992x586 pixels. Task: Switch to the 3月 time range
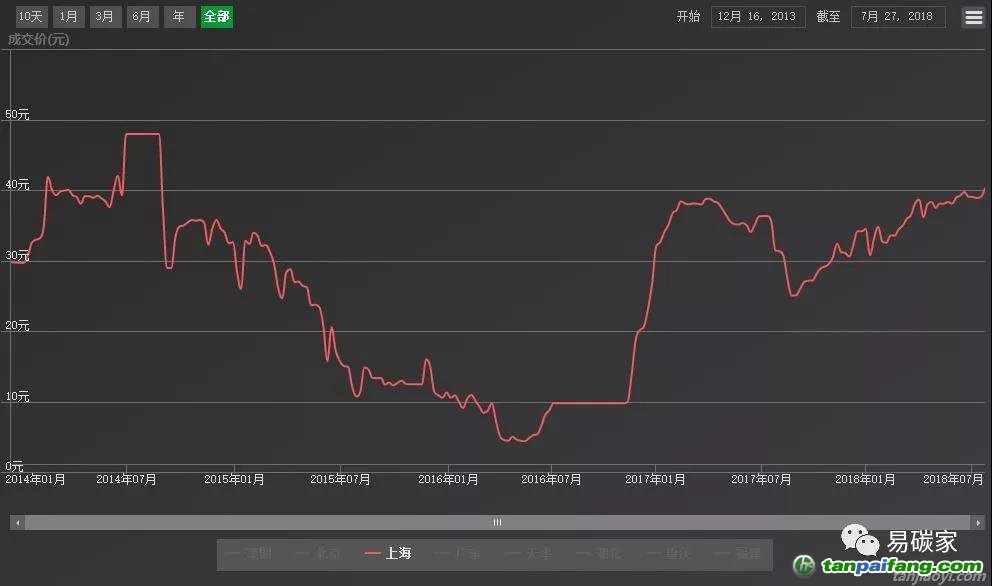click(x=104, y=17)
